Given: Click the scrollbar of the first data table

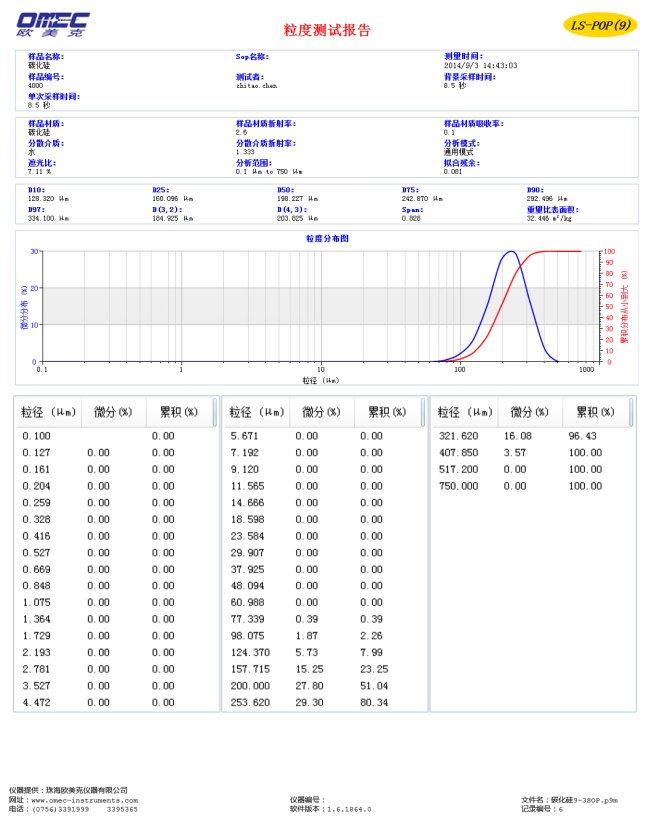Looking at the screenshot, I should tap(215, 412).
